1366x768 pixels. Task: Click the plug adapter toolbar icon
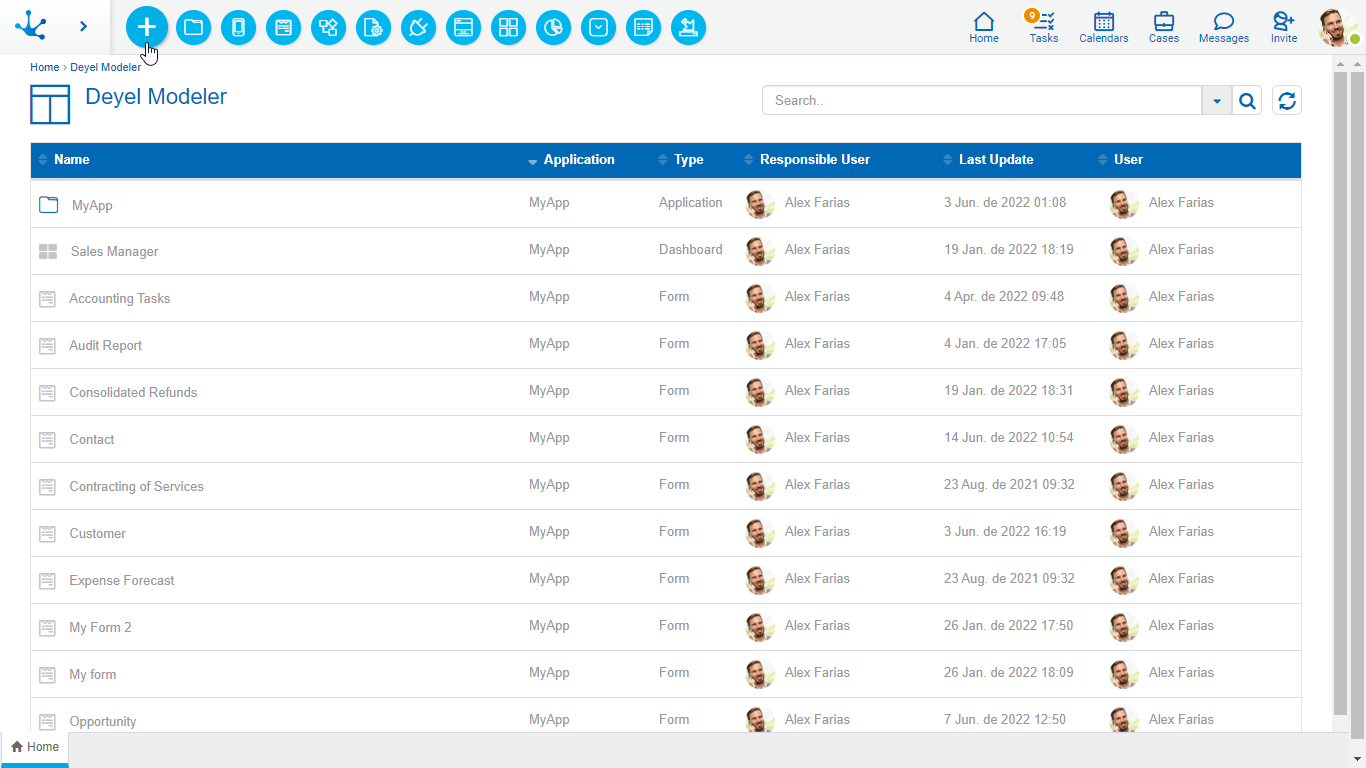[x=418, y=28]
